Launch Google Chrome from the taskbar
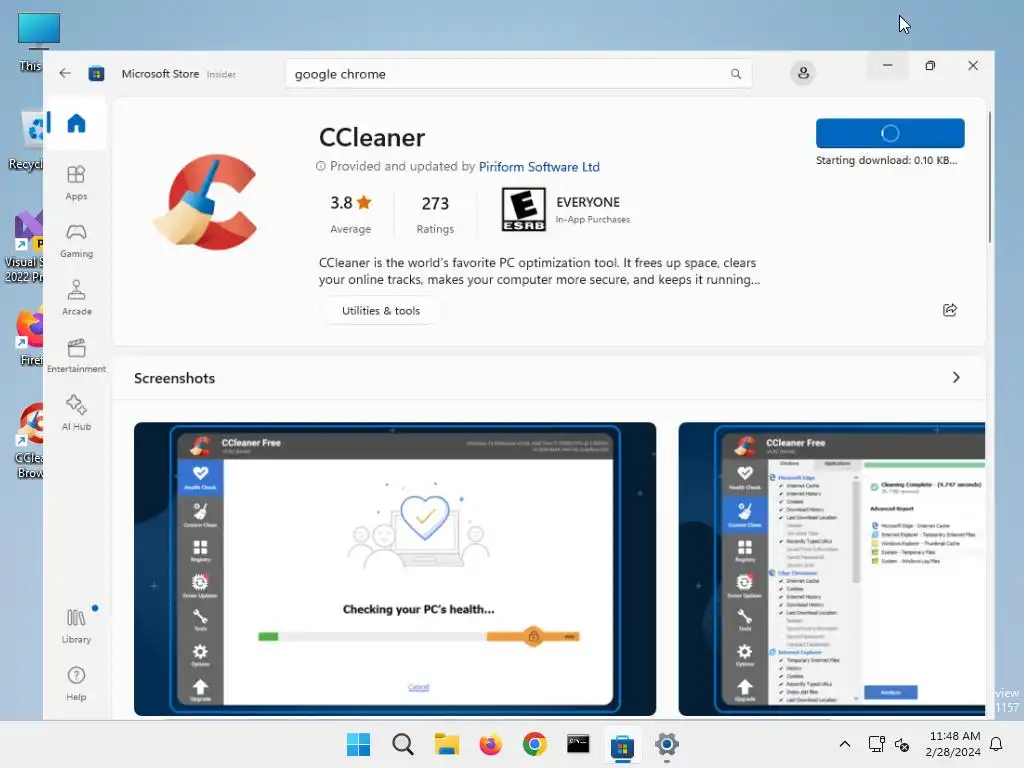This screenshot has height=768, width=1024. 534,744
